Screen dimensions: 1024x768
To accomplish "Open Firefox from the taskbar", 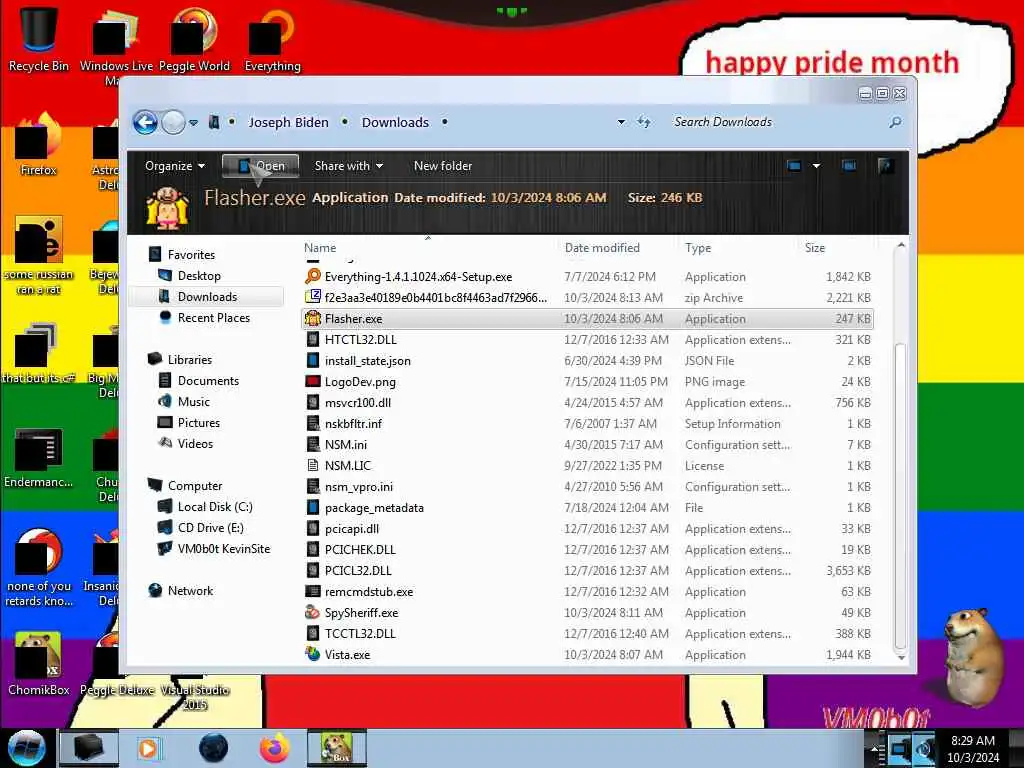I will tap(275, 748).
